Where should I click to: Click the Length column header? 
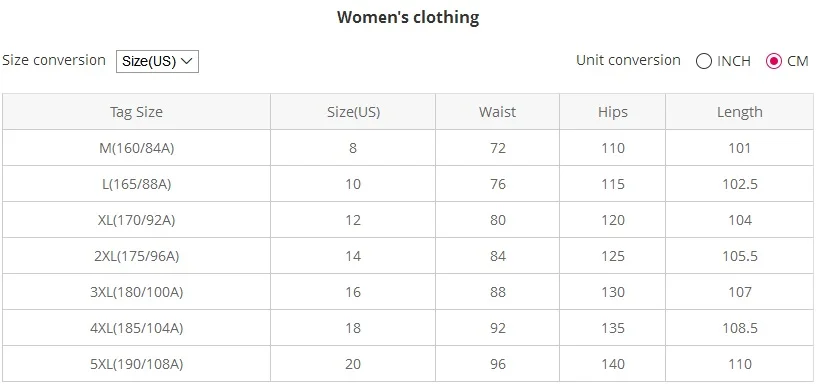pos(739,112)
